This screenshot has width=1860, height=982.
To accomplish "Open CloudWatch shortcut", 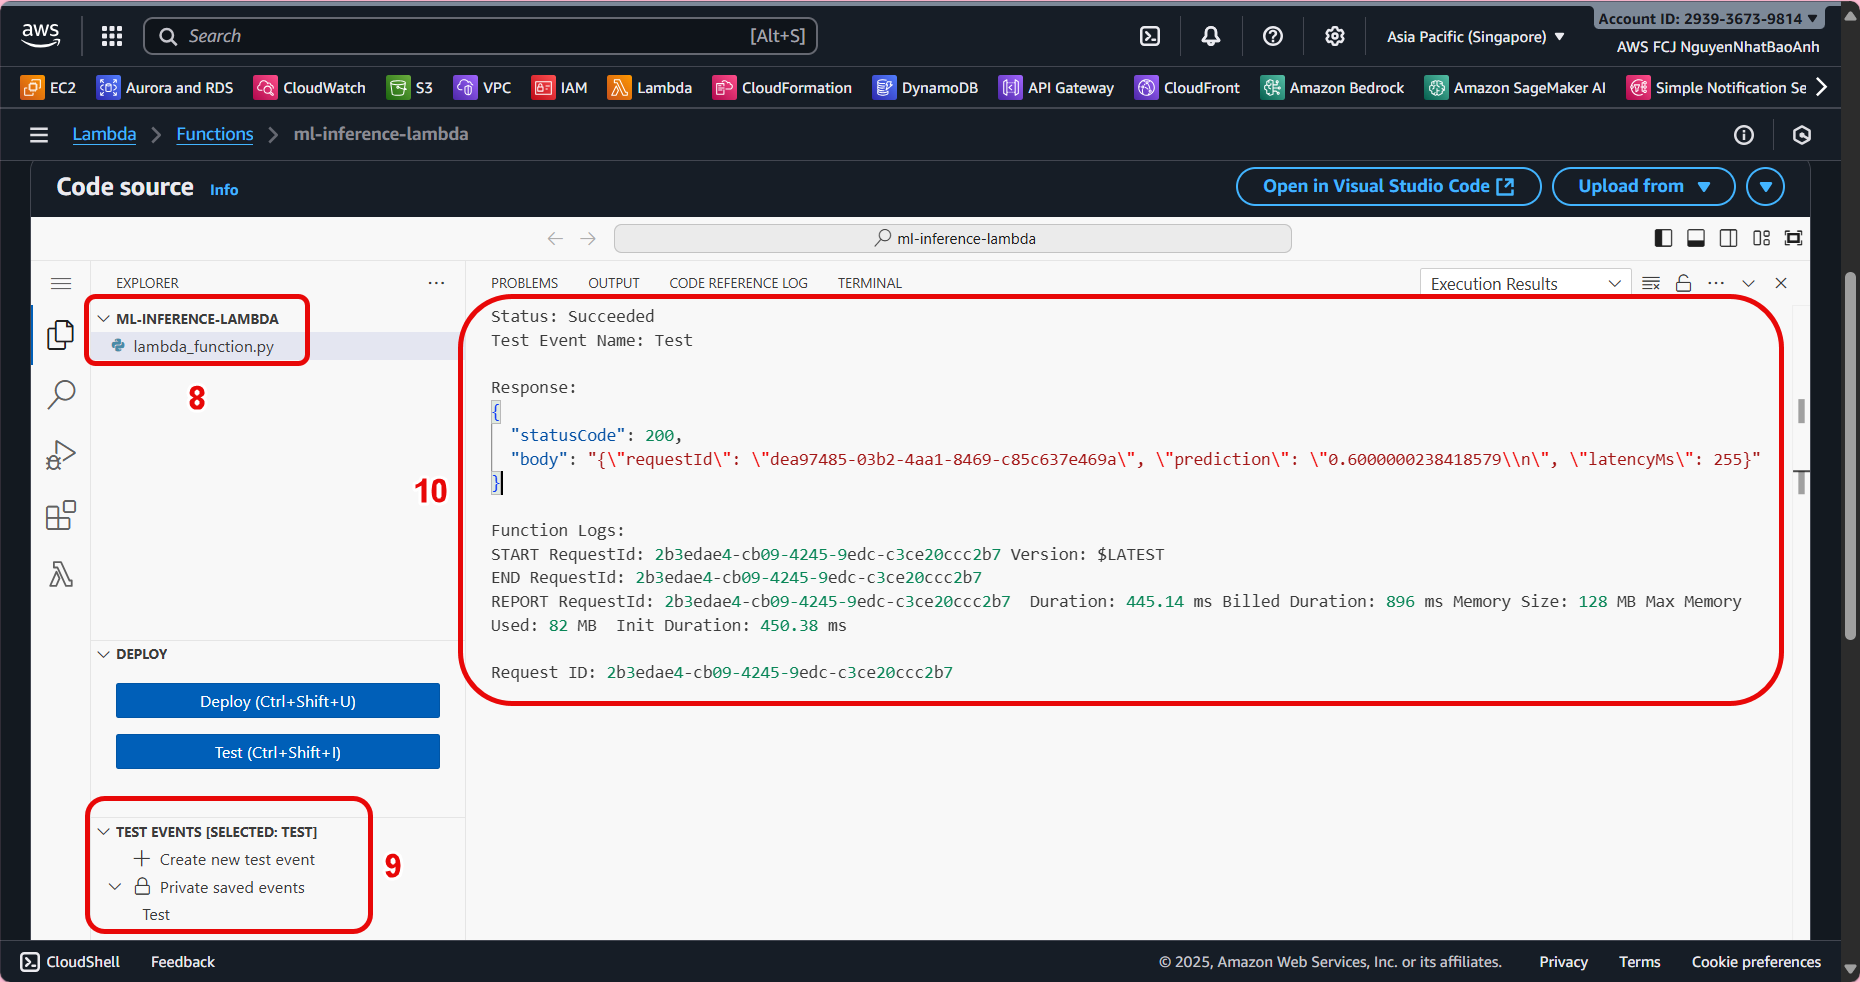I will click(310, 88).
